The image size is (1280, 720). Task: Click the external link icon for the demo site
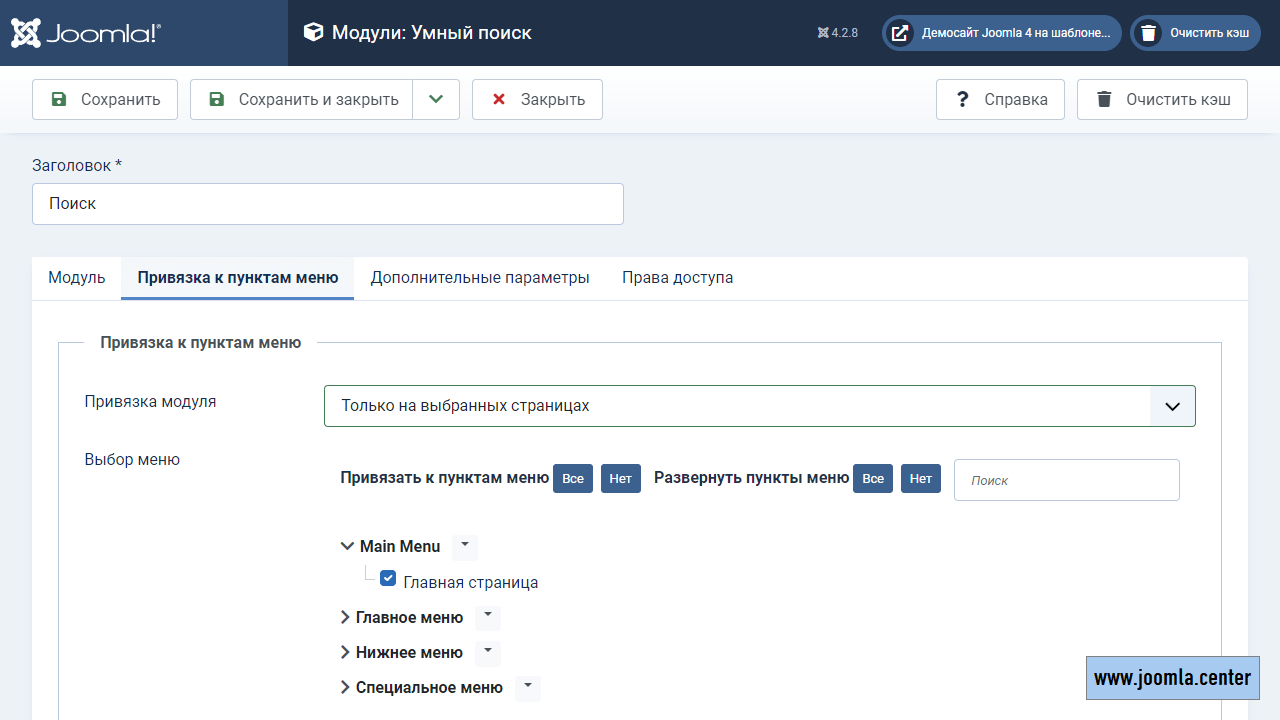pyautogui.click(x=900, y=33)
